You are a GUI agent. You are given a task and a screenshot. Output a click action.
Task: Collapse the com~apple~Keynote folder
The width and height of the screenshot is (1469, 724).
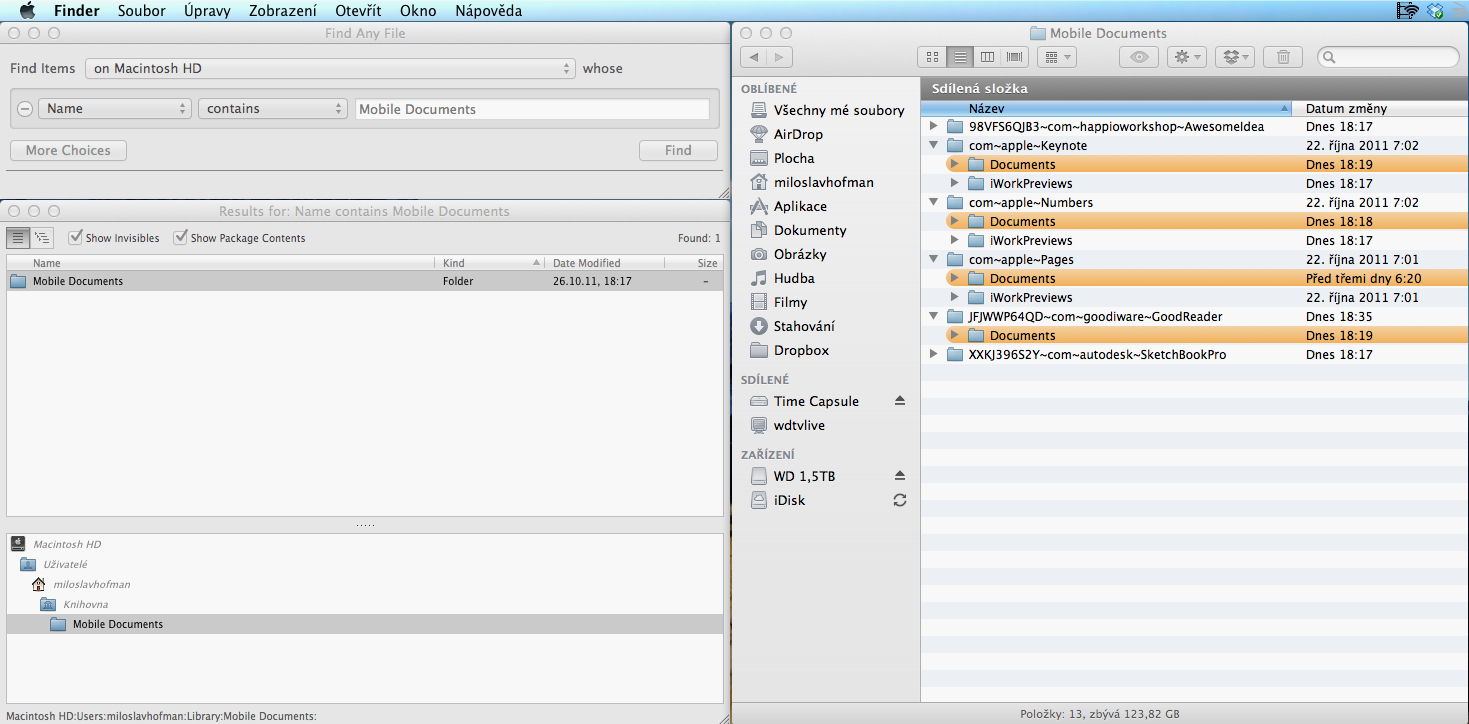tap(933, 146)
